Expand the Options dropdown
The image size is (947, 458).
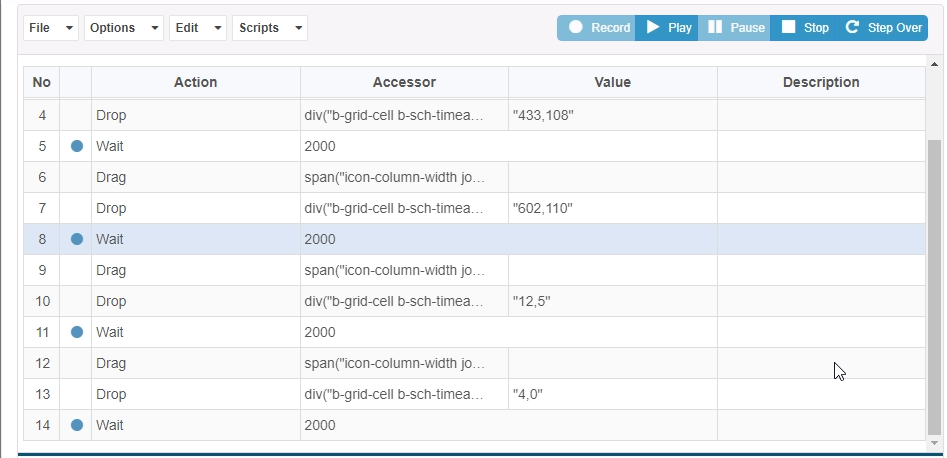pos(125,28)
